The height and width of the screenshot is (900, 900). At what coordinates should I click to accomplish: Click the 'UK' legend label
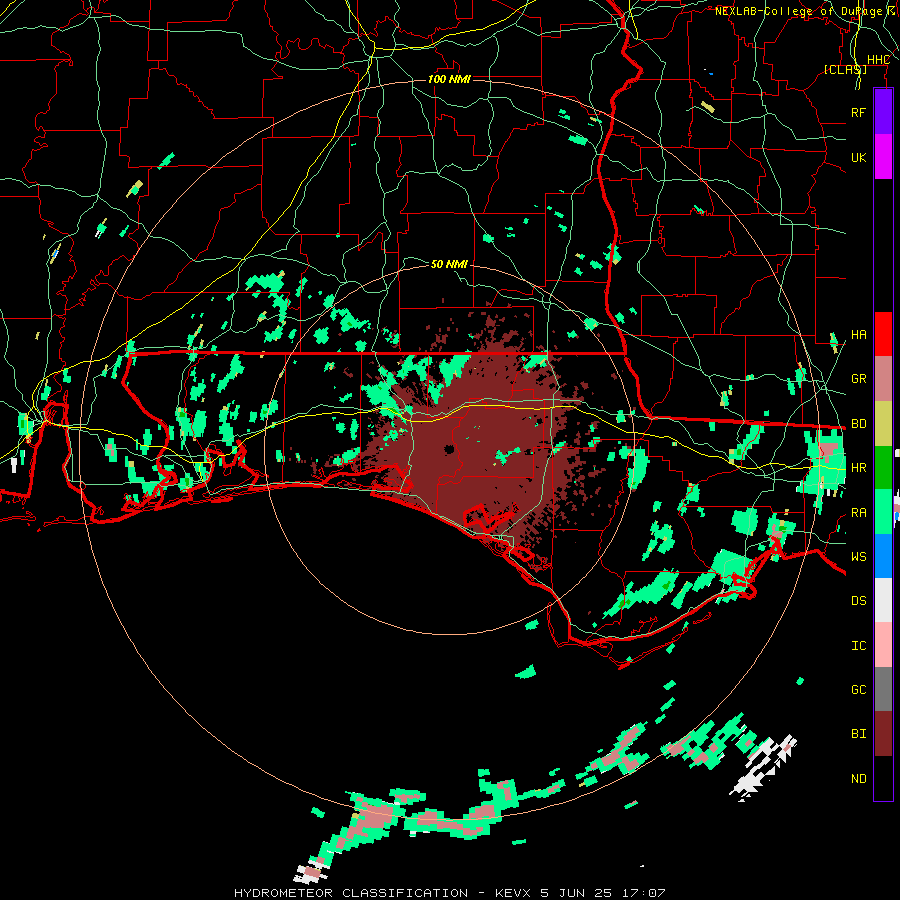858,157
